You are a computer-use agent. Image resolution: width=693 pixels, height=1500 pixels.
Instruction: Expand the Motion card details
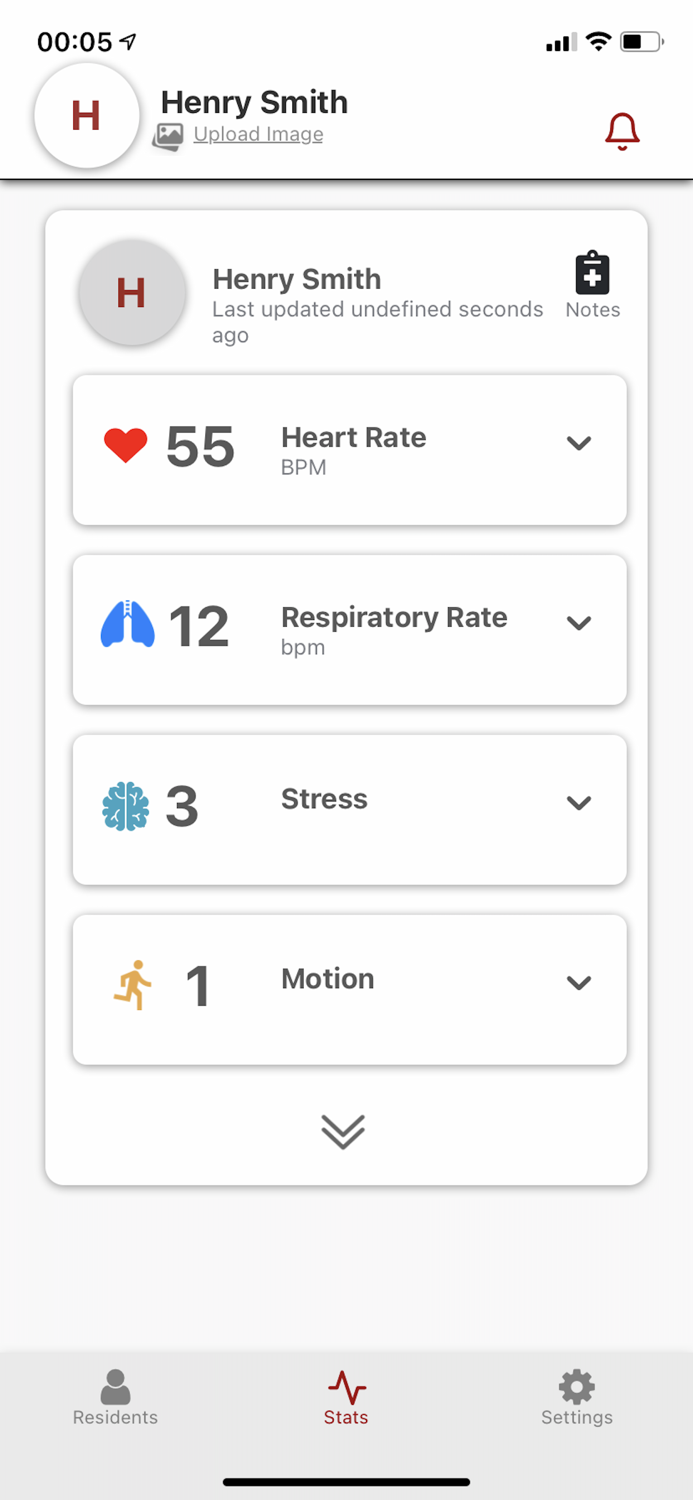click(578, 983)
